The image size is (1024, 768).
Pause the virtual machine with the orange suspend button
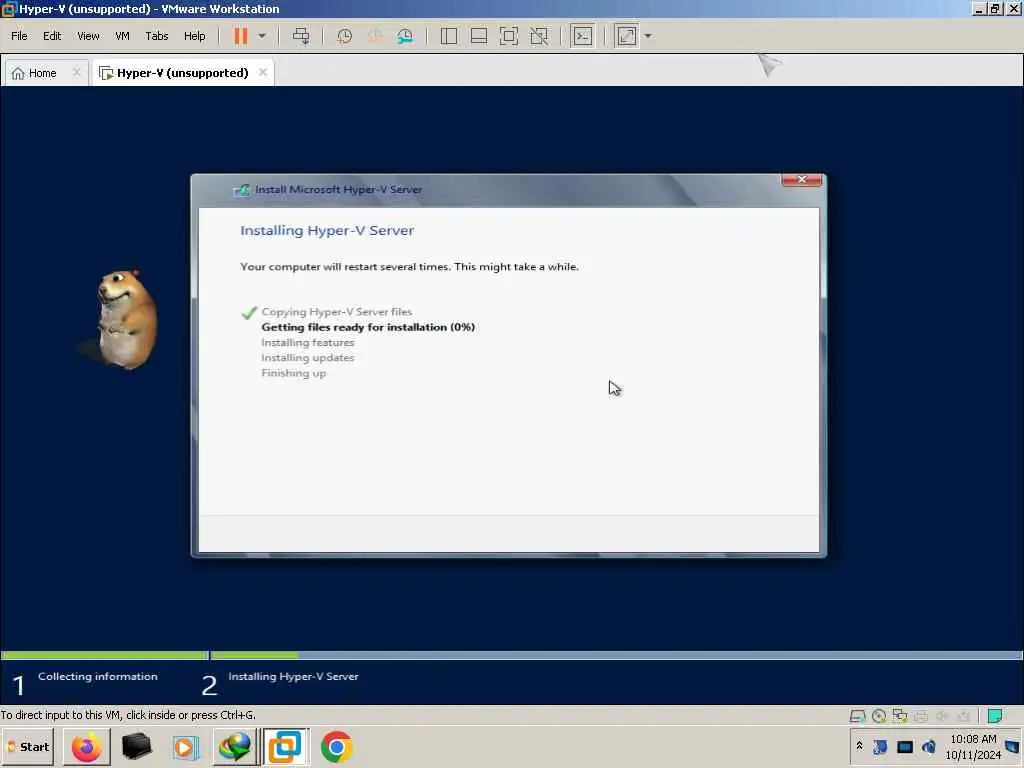click(241, 36)
